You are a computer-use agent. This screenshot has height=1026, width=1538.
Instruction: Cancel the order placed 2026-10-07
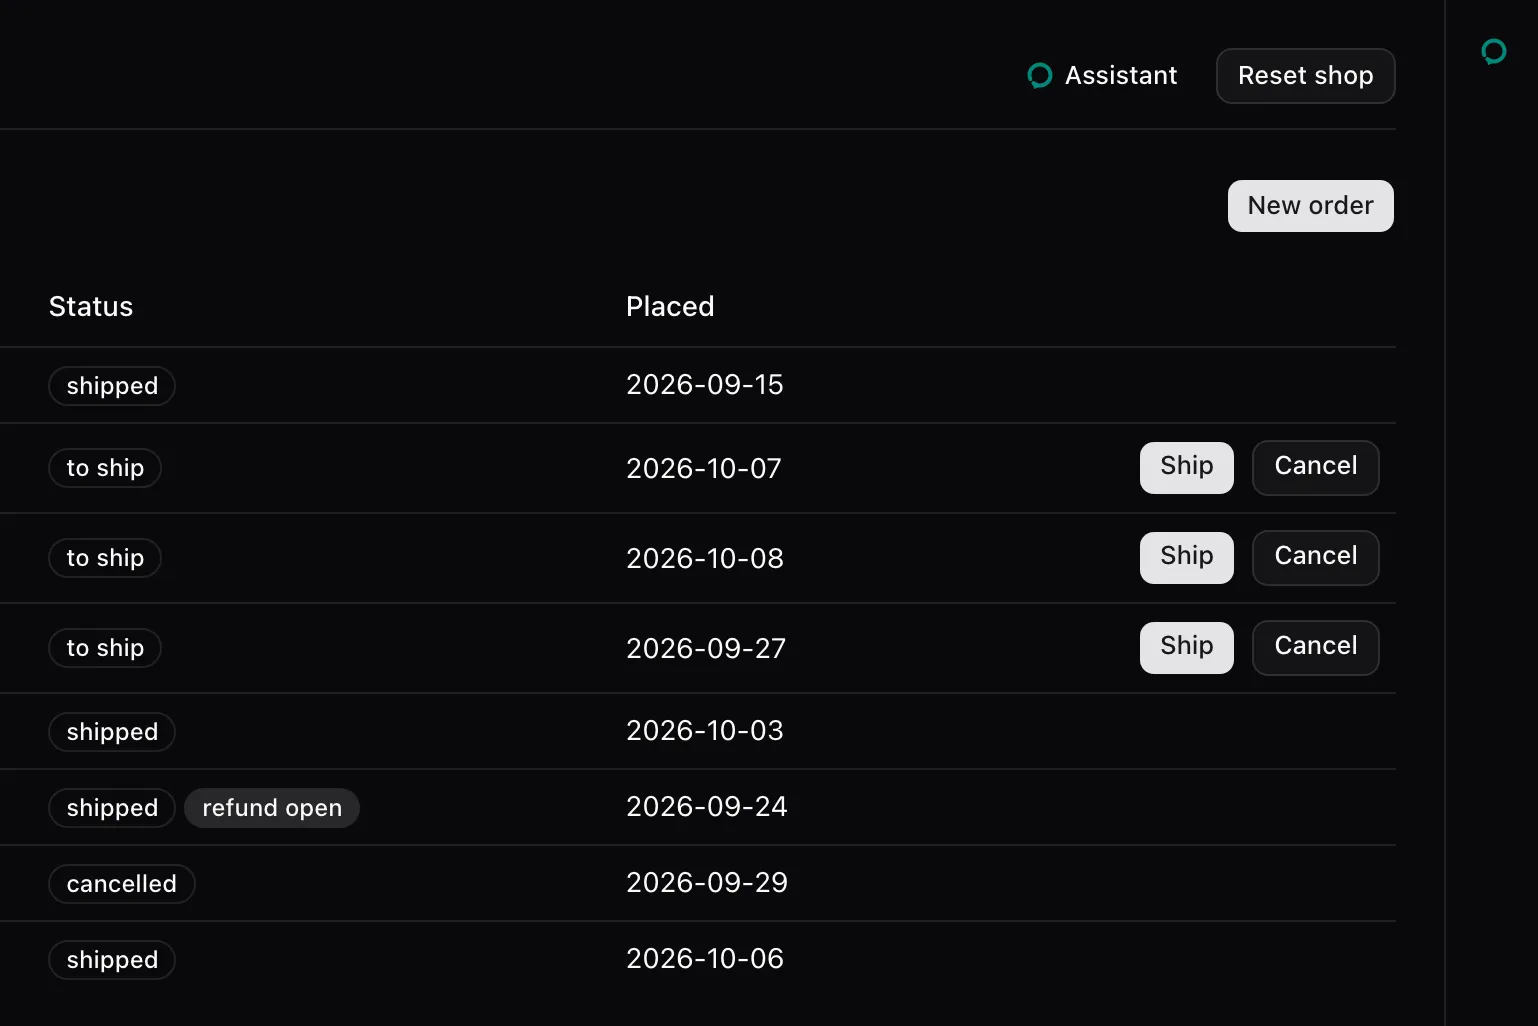(1316, 468)
